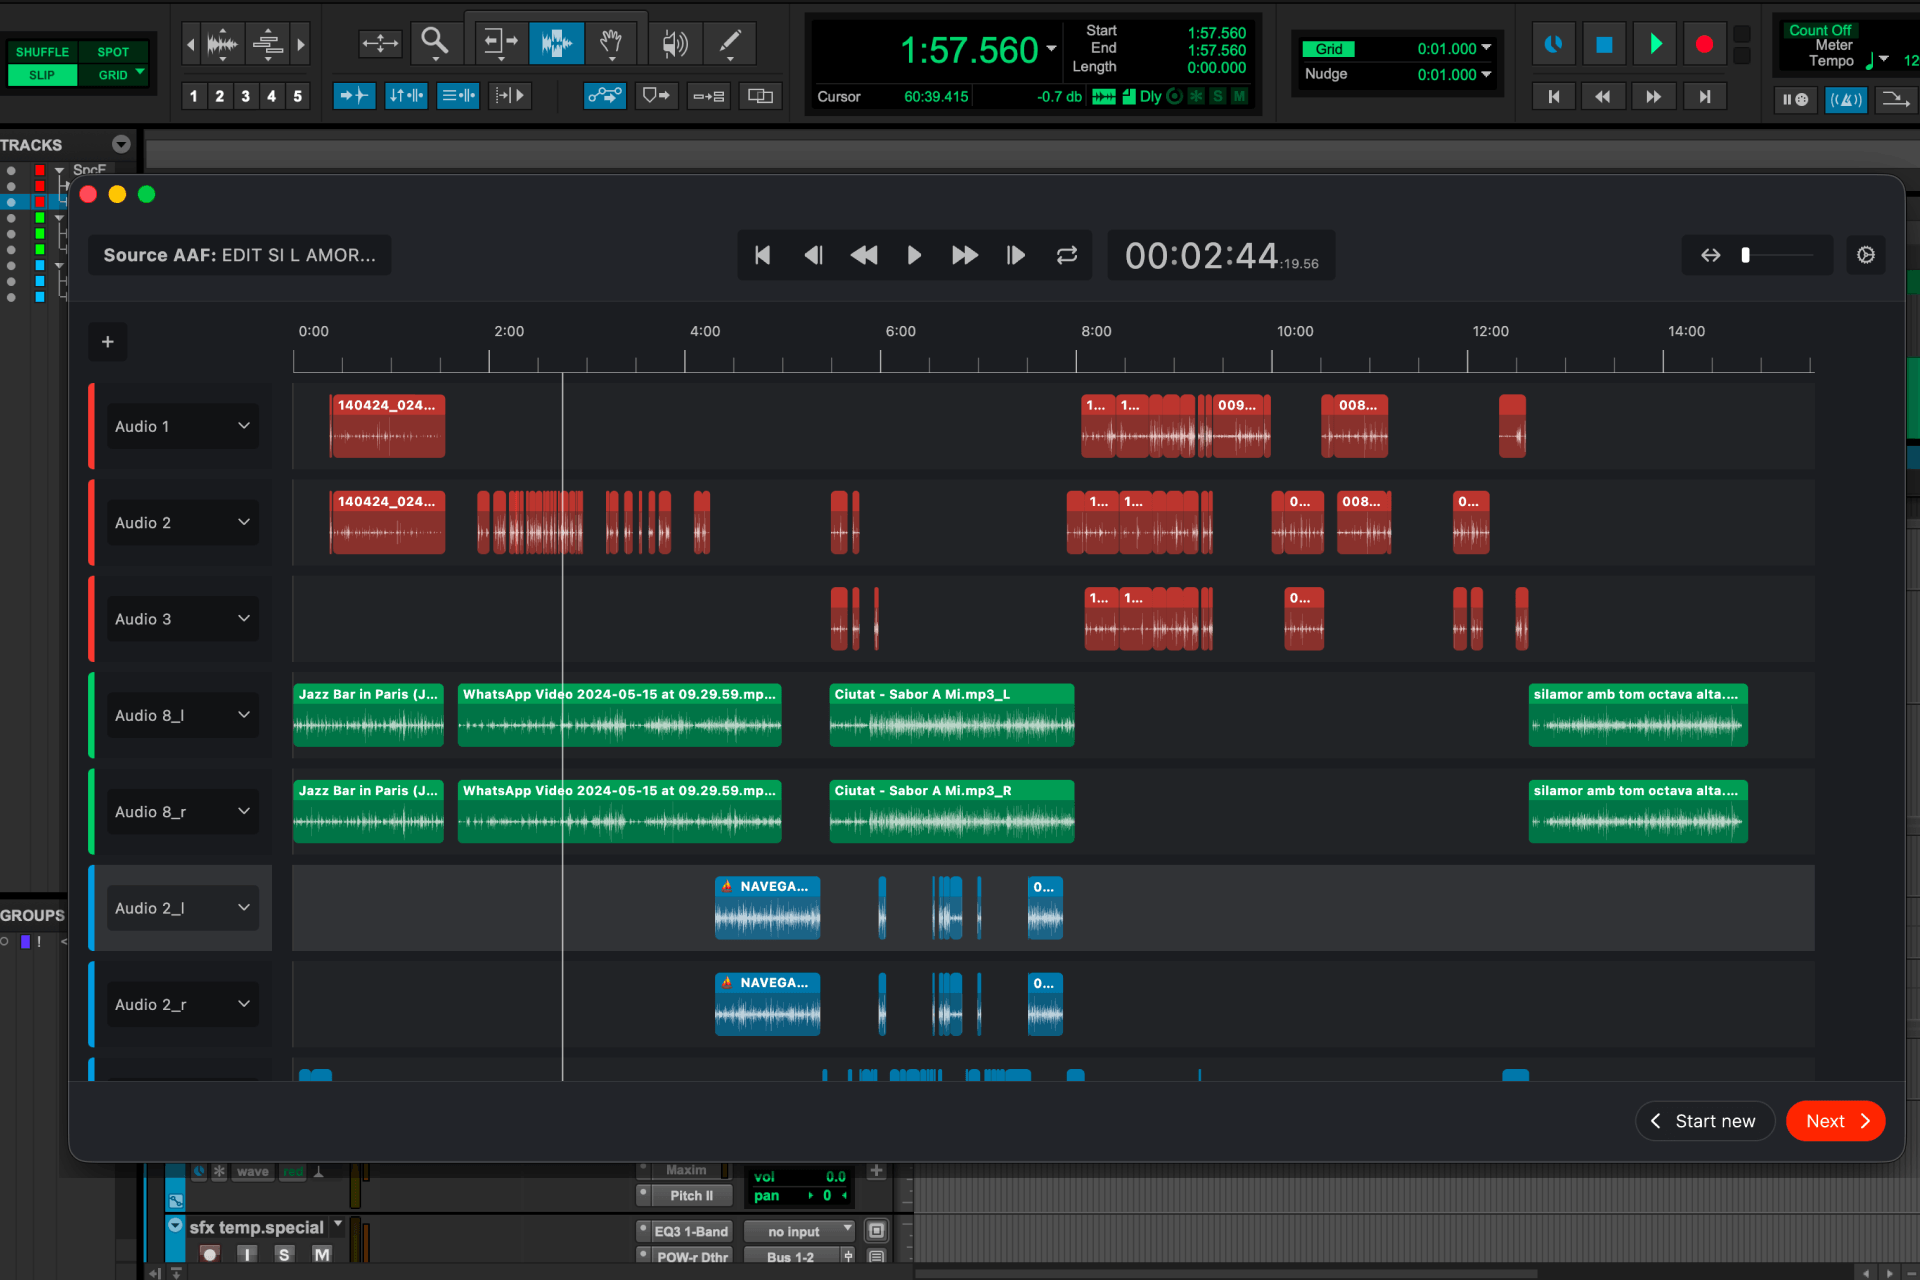Switch edit mode to SPOT
This screenshot has height=1280, width=1920.
tap(113, 51)
